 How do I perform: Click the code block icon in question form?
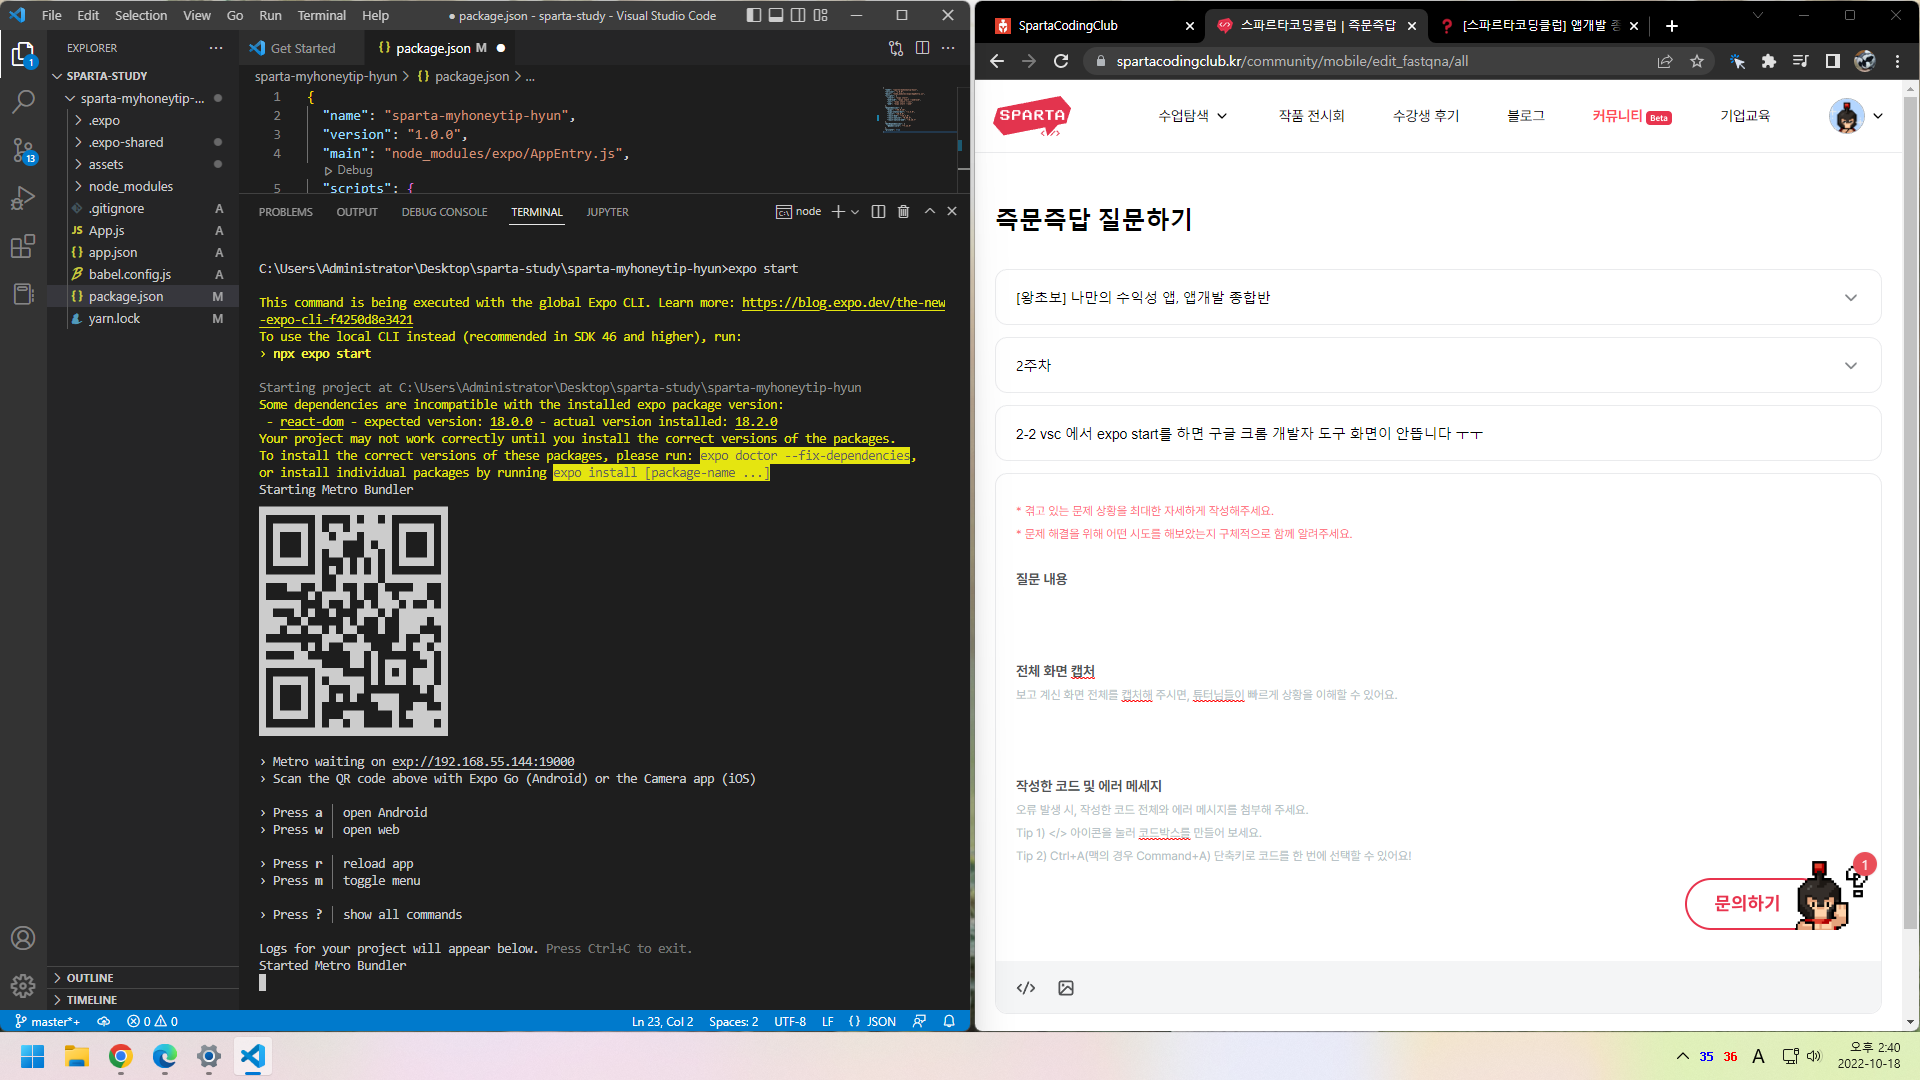[1026, 988]
